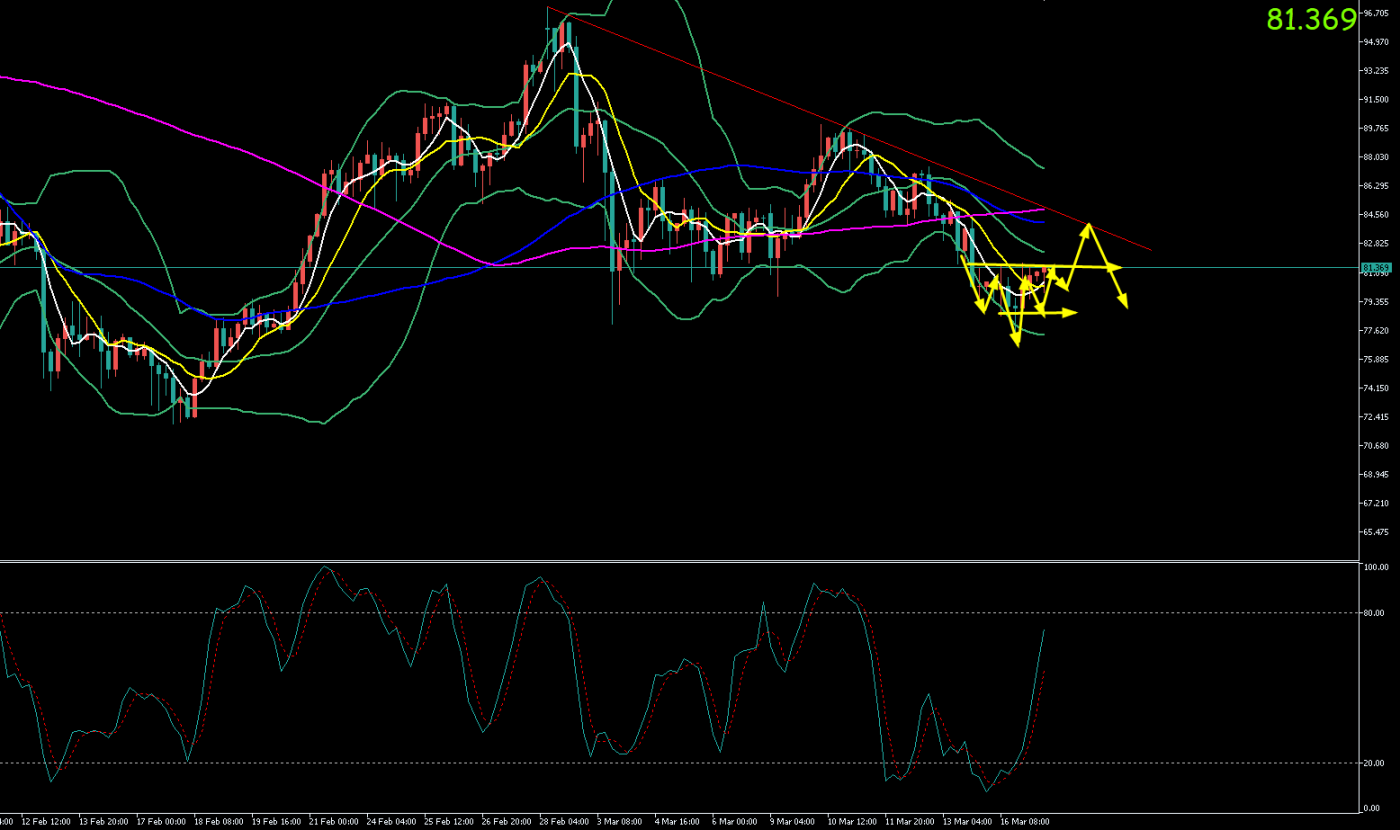Image resolution: width=1400 pixels, height=830 pixels.
Task: Select the lower yellow horizontal arrow
Action: (1040, 313)
